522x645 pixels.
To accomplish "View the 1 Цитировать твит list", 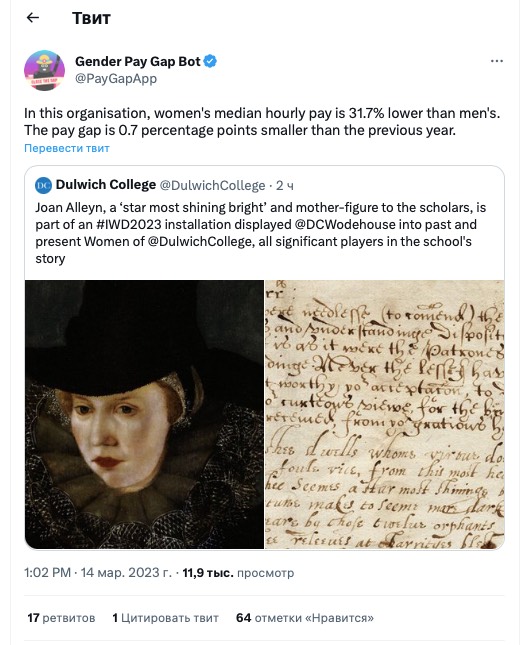I will click(165, 618).
